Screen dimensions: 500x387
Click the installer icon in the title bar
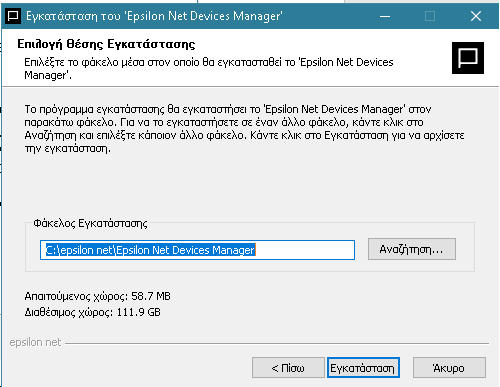(x=13, y=16)
